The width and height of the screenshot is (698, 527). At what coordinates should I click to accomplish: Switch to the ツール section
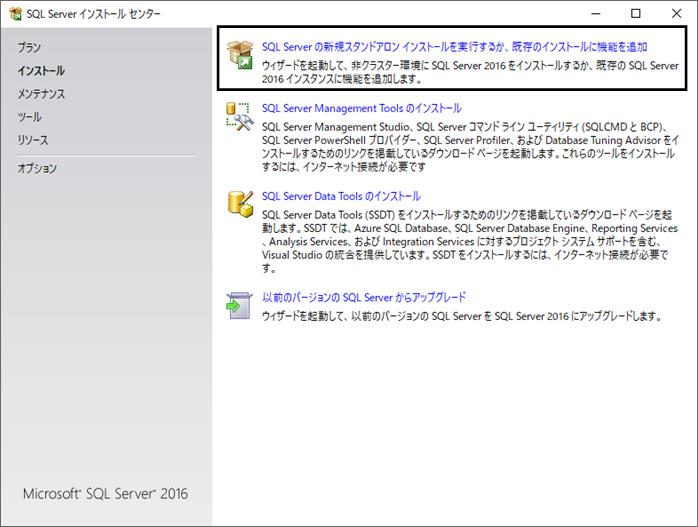point(29,117)
